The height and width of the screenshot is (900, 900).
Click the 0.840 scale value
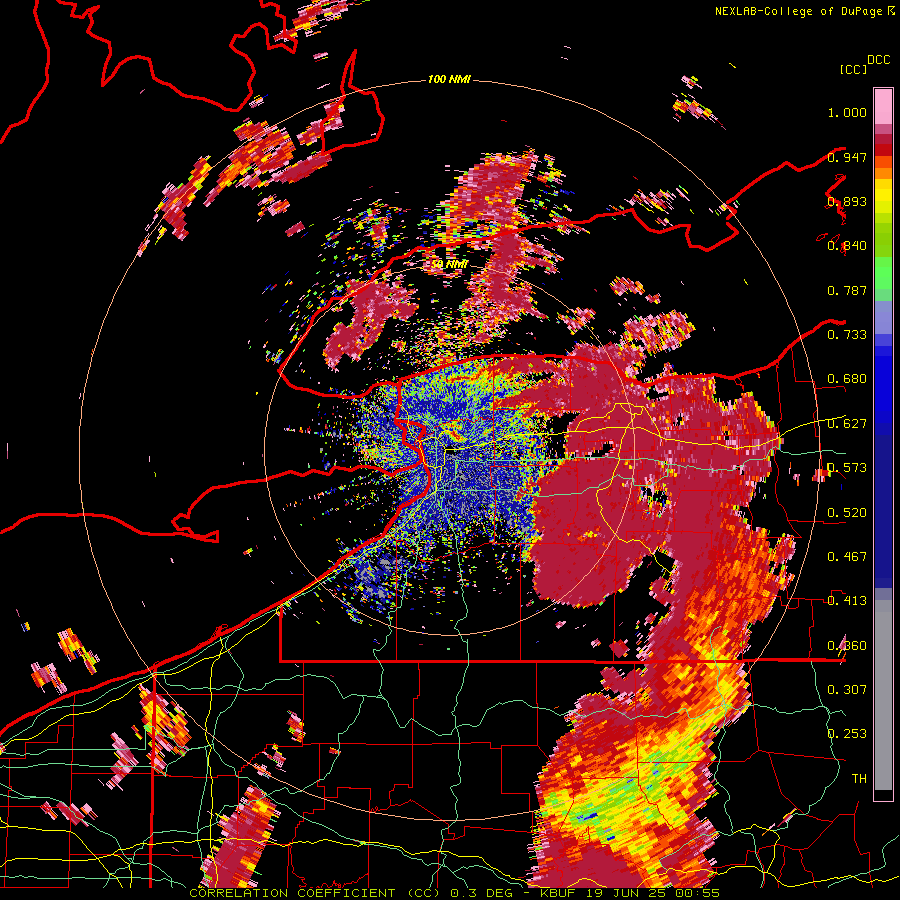coord(847,246)
